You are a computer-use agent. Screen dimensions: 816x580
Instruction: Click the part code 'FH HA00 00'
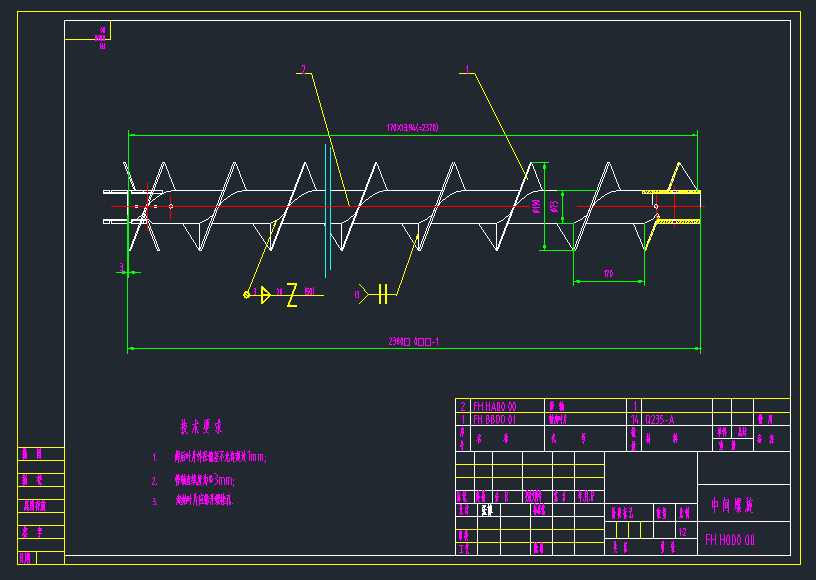tap(495, 406)
